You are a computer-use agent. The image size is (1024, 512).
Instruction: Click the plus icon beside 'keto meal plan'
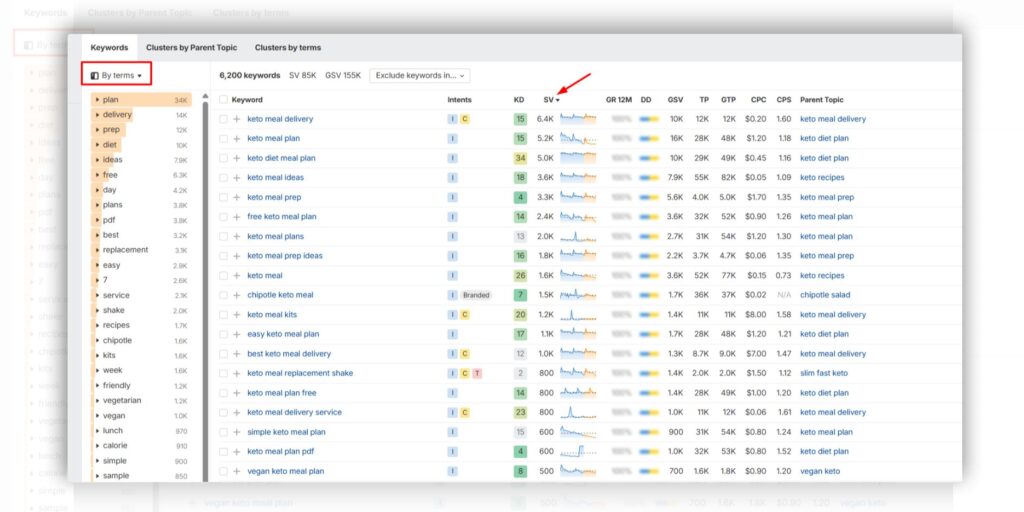coord(236,138)
